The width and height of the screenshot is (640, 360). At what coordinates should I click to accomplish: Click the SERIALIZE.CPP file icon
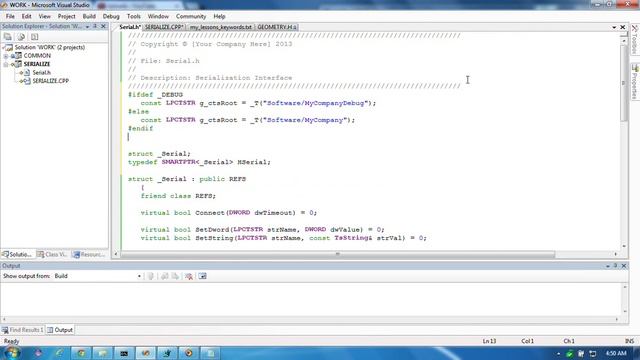coord(26,81)
